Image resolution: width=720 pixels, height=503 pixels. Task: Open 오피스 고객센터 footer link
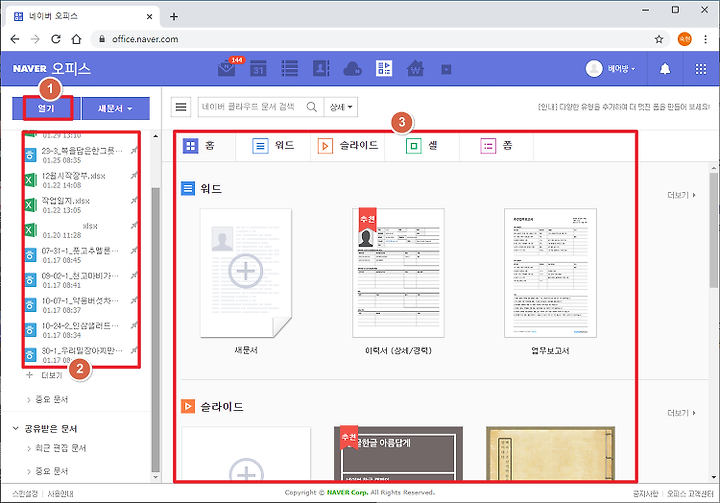pos(690,493)
